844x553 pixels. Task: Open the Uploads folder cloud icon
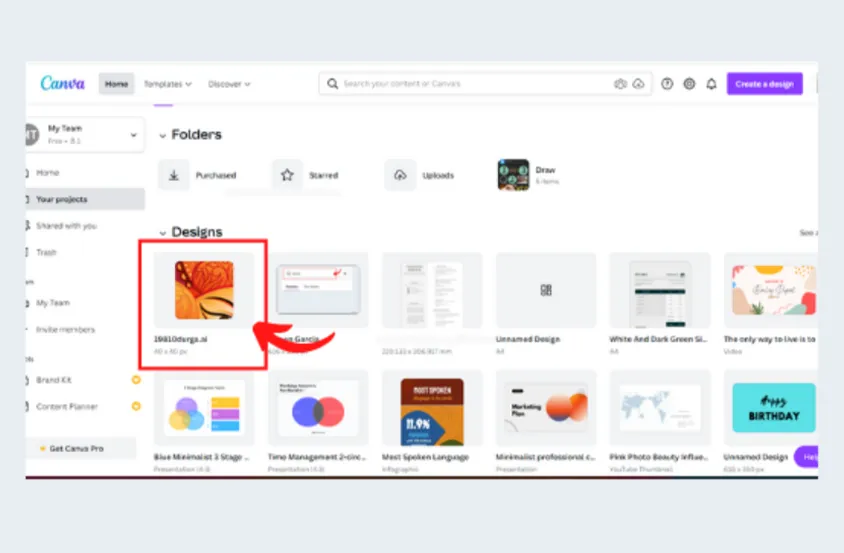(400, 175)
